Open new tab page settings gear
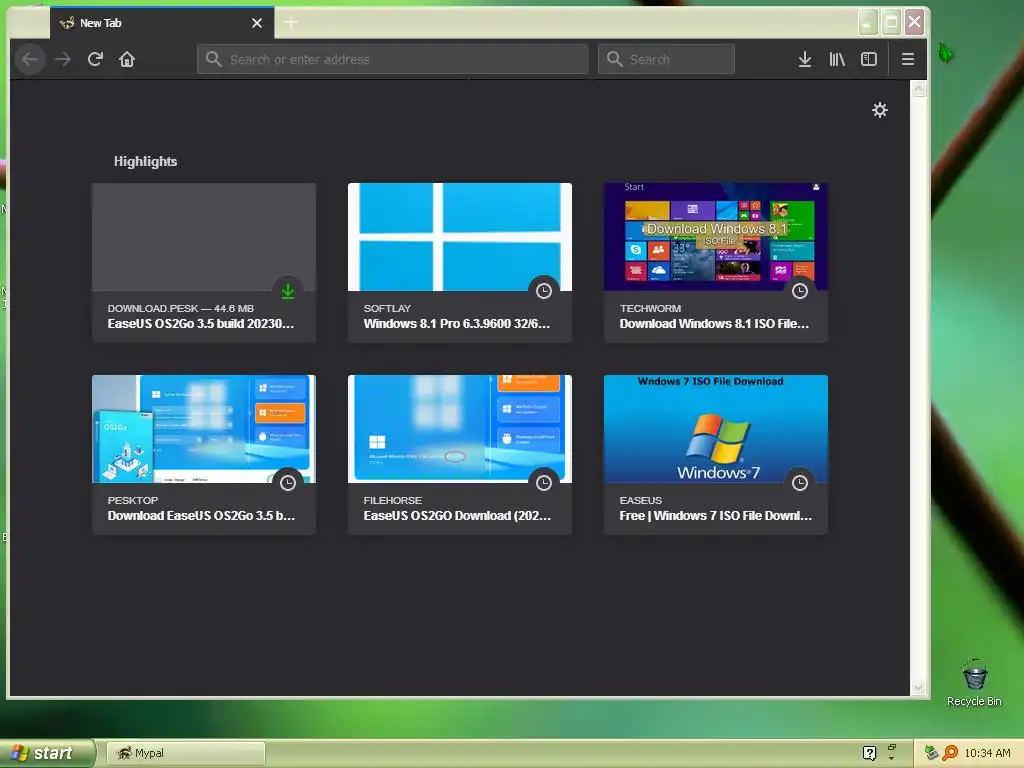Screen dimensions: 1024x768 (x=880, y=110)
